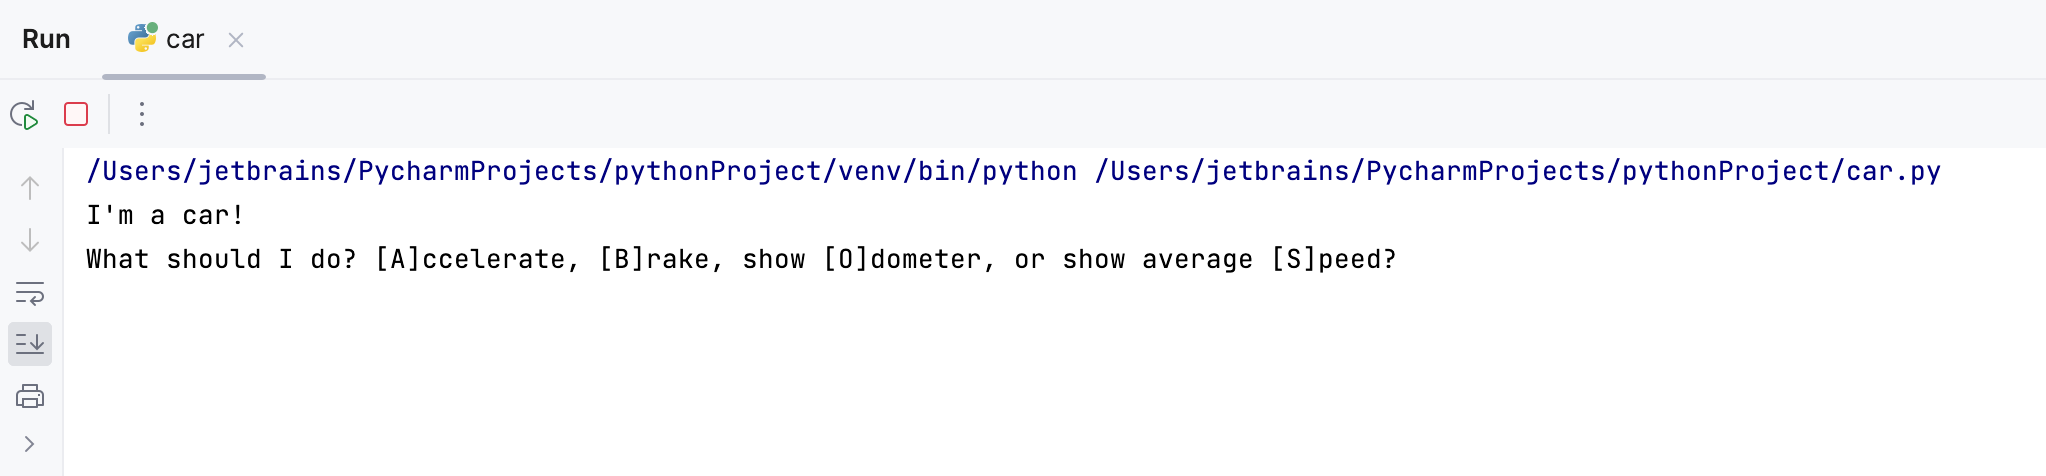The width and height of the screenshot is (2046, 476).
Task: Stop the running car process
Action: coord(76,115)
